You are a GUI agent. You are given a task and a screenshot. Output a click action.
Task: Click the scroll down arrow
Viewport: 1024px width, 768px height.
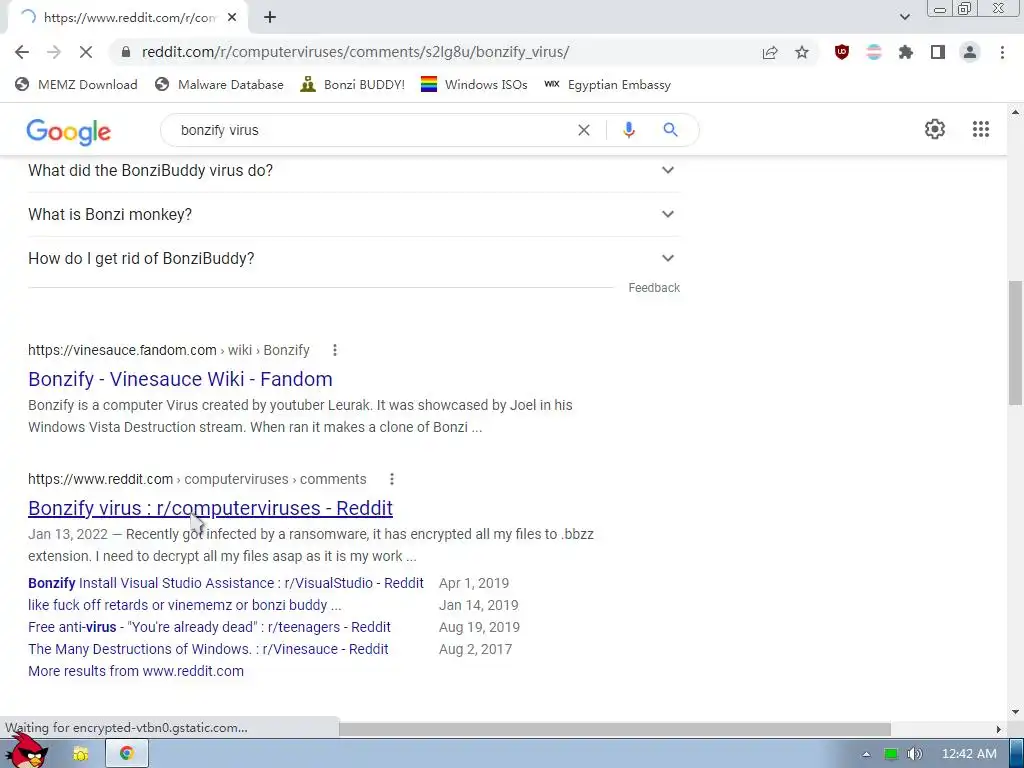(x=1015, y=711)
